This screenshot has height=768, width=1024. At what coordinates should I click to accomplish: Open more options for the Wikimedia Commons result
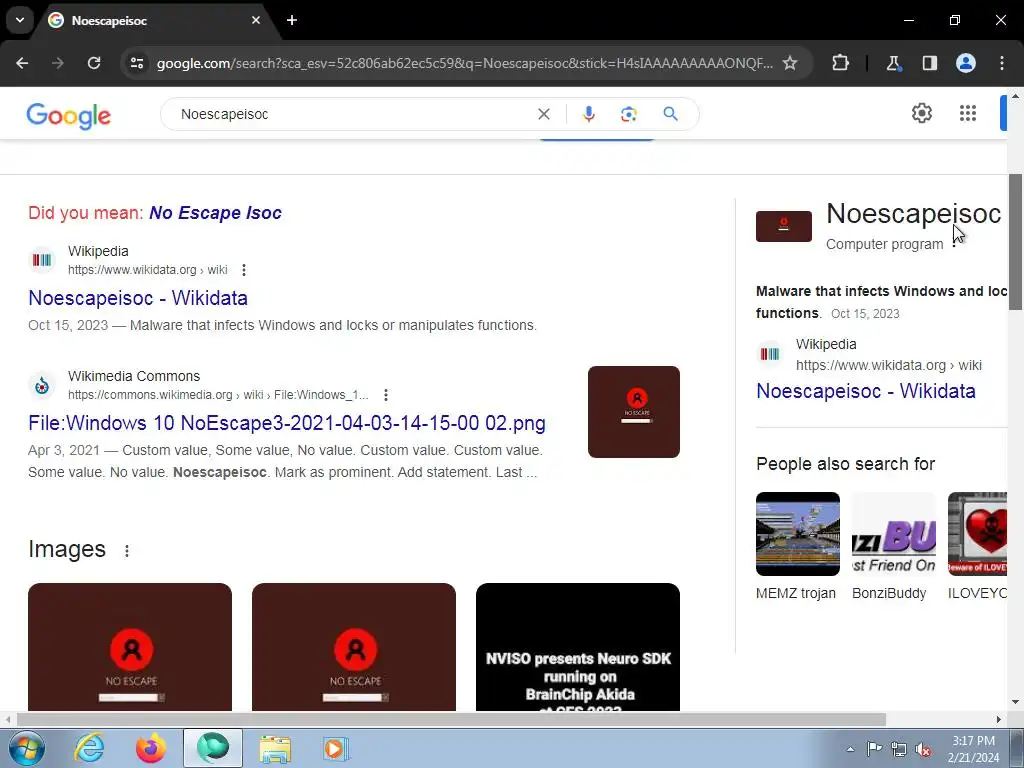[386, 395]
